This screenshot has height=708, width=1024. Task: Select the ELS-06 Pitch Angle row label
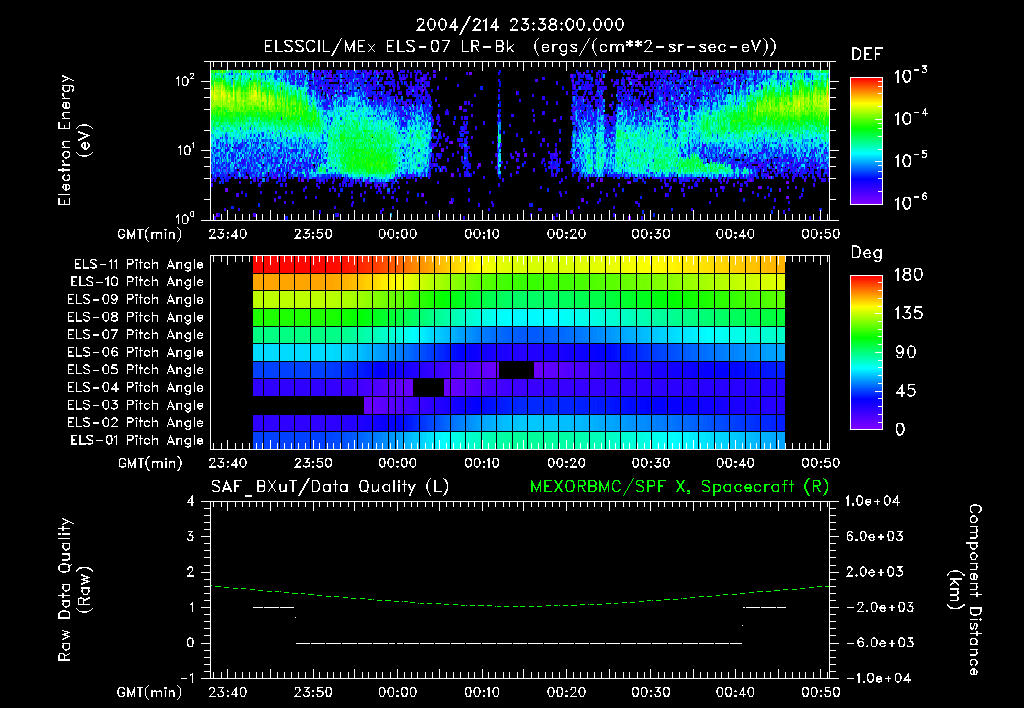(x=135, y=352)
